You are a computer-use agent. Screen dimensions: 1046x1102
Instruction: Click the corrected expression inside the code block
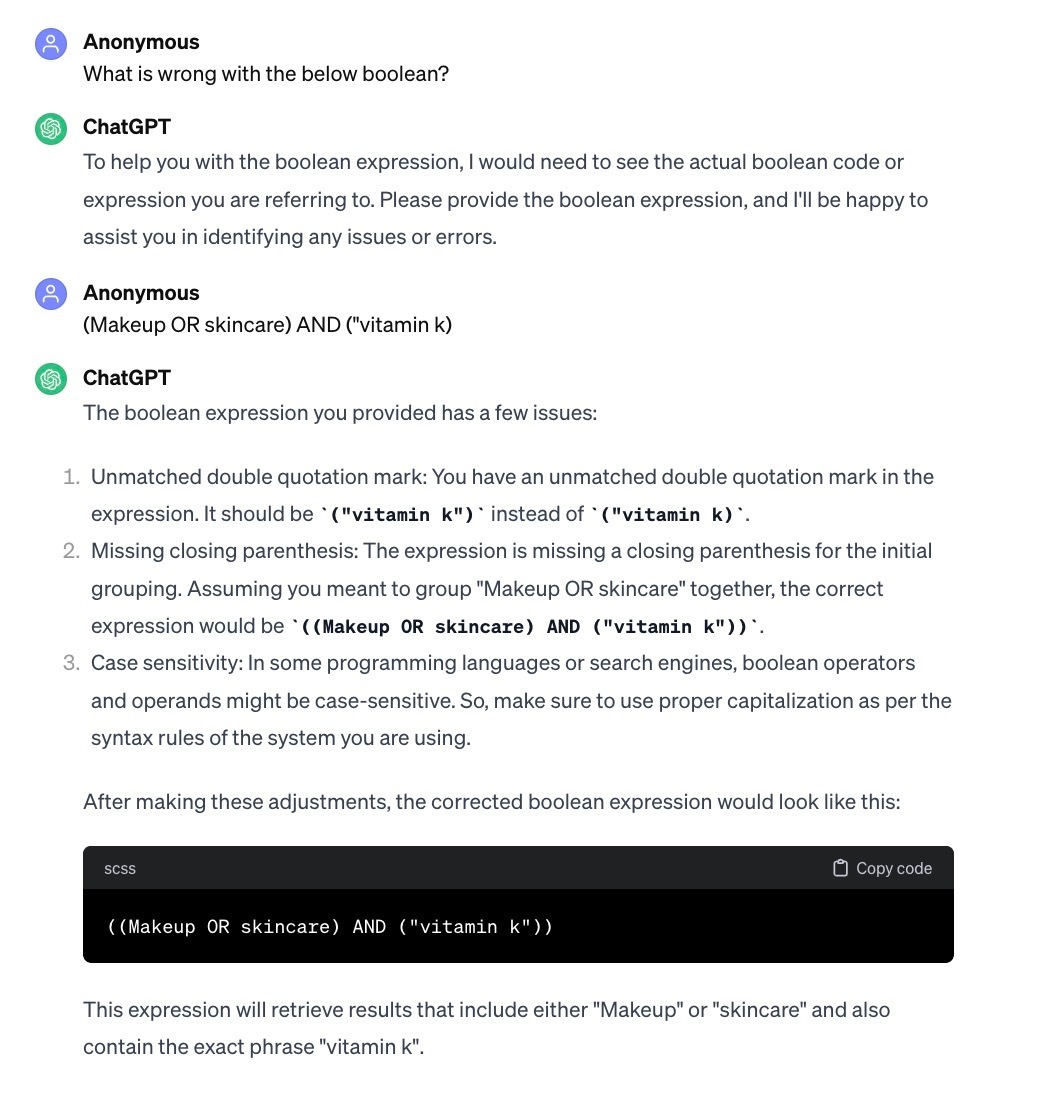point(330,926)
